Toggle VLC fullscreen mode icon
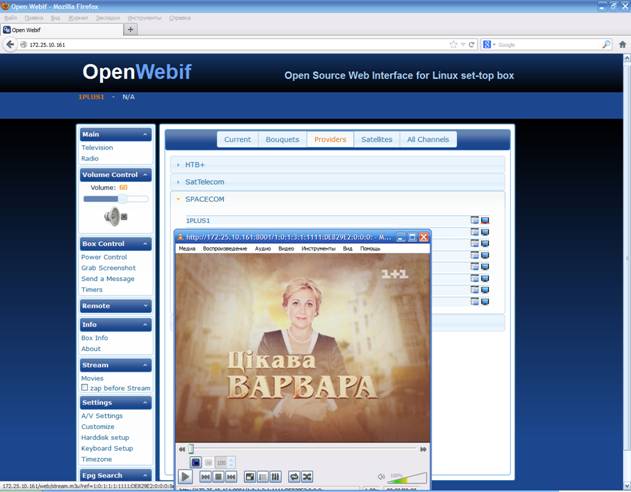Screen dimensions: 631x492 (x=250, y=477)
